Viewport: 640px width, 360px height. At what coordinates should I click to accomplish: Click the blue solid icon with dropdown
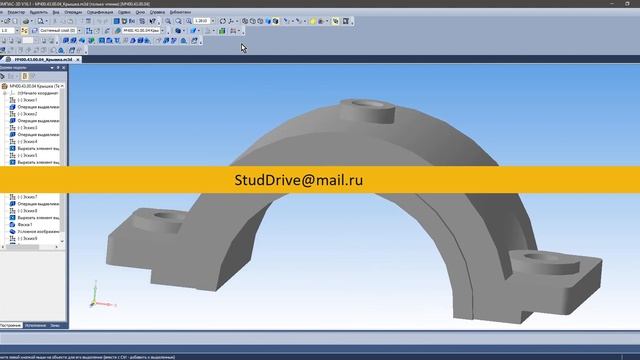[x=178, y=31]
